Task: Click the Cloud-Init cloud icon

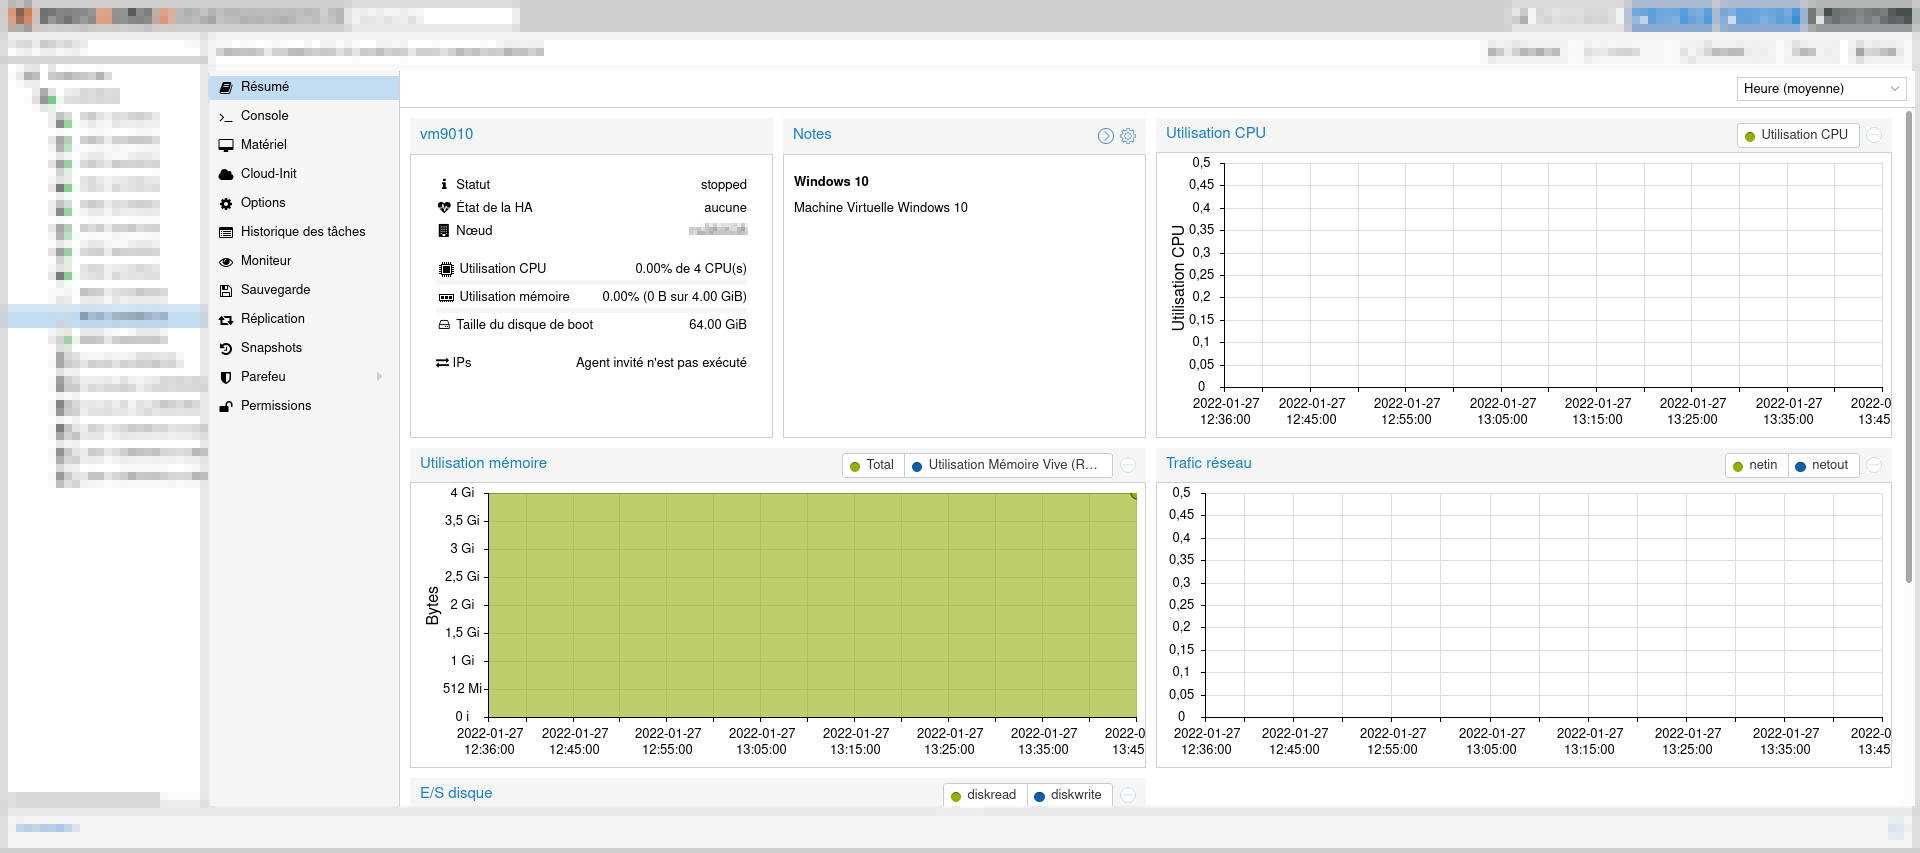Action: 226,175
